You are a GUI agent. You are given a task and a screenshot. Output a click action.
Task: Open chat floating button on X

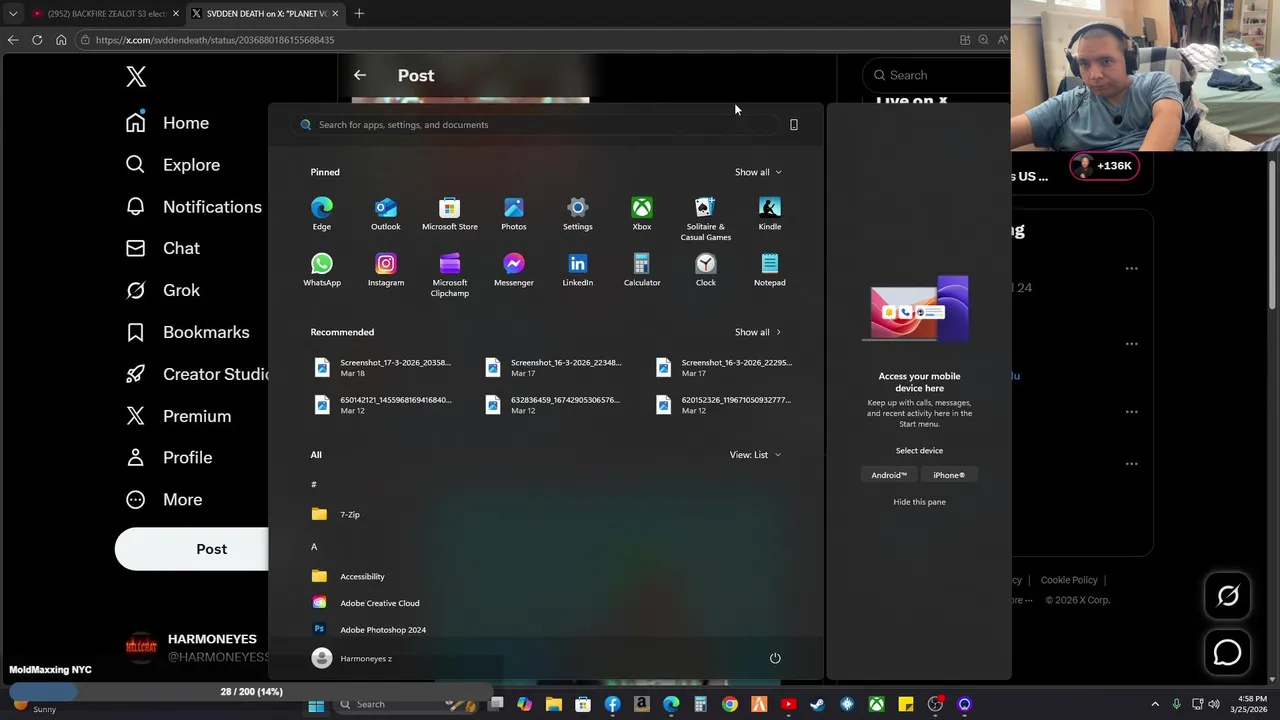tap(1227, 653)
